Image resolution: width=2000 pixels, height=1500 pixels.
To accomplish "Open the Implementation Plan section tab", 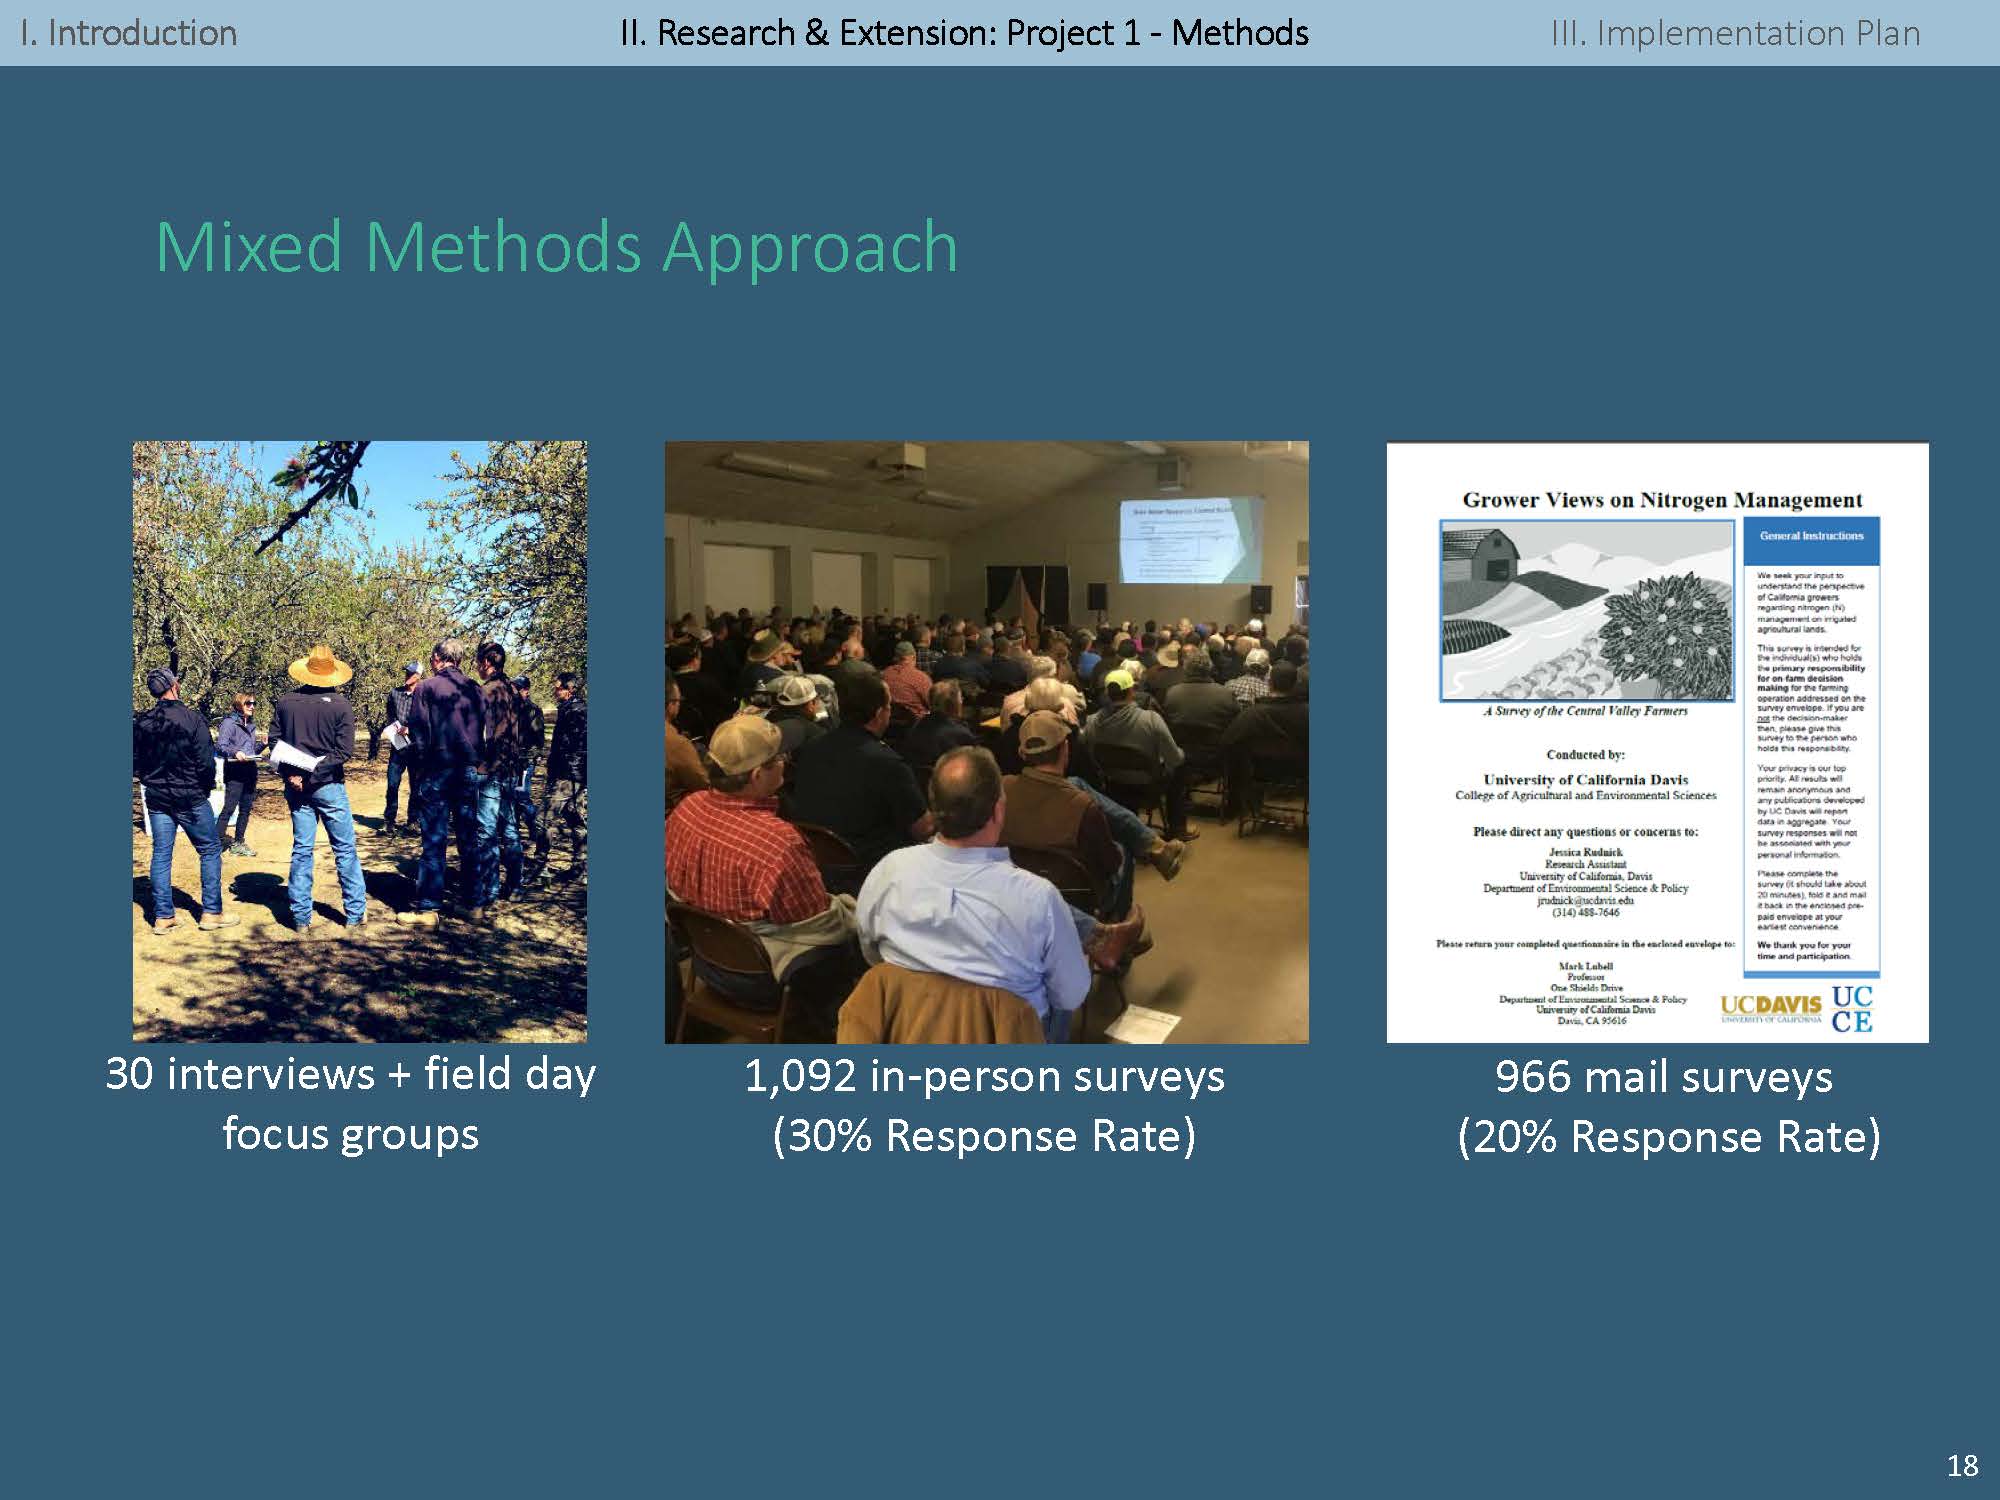I will 1735,33.
